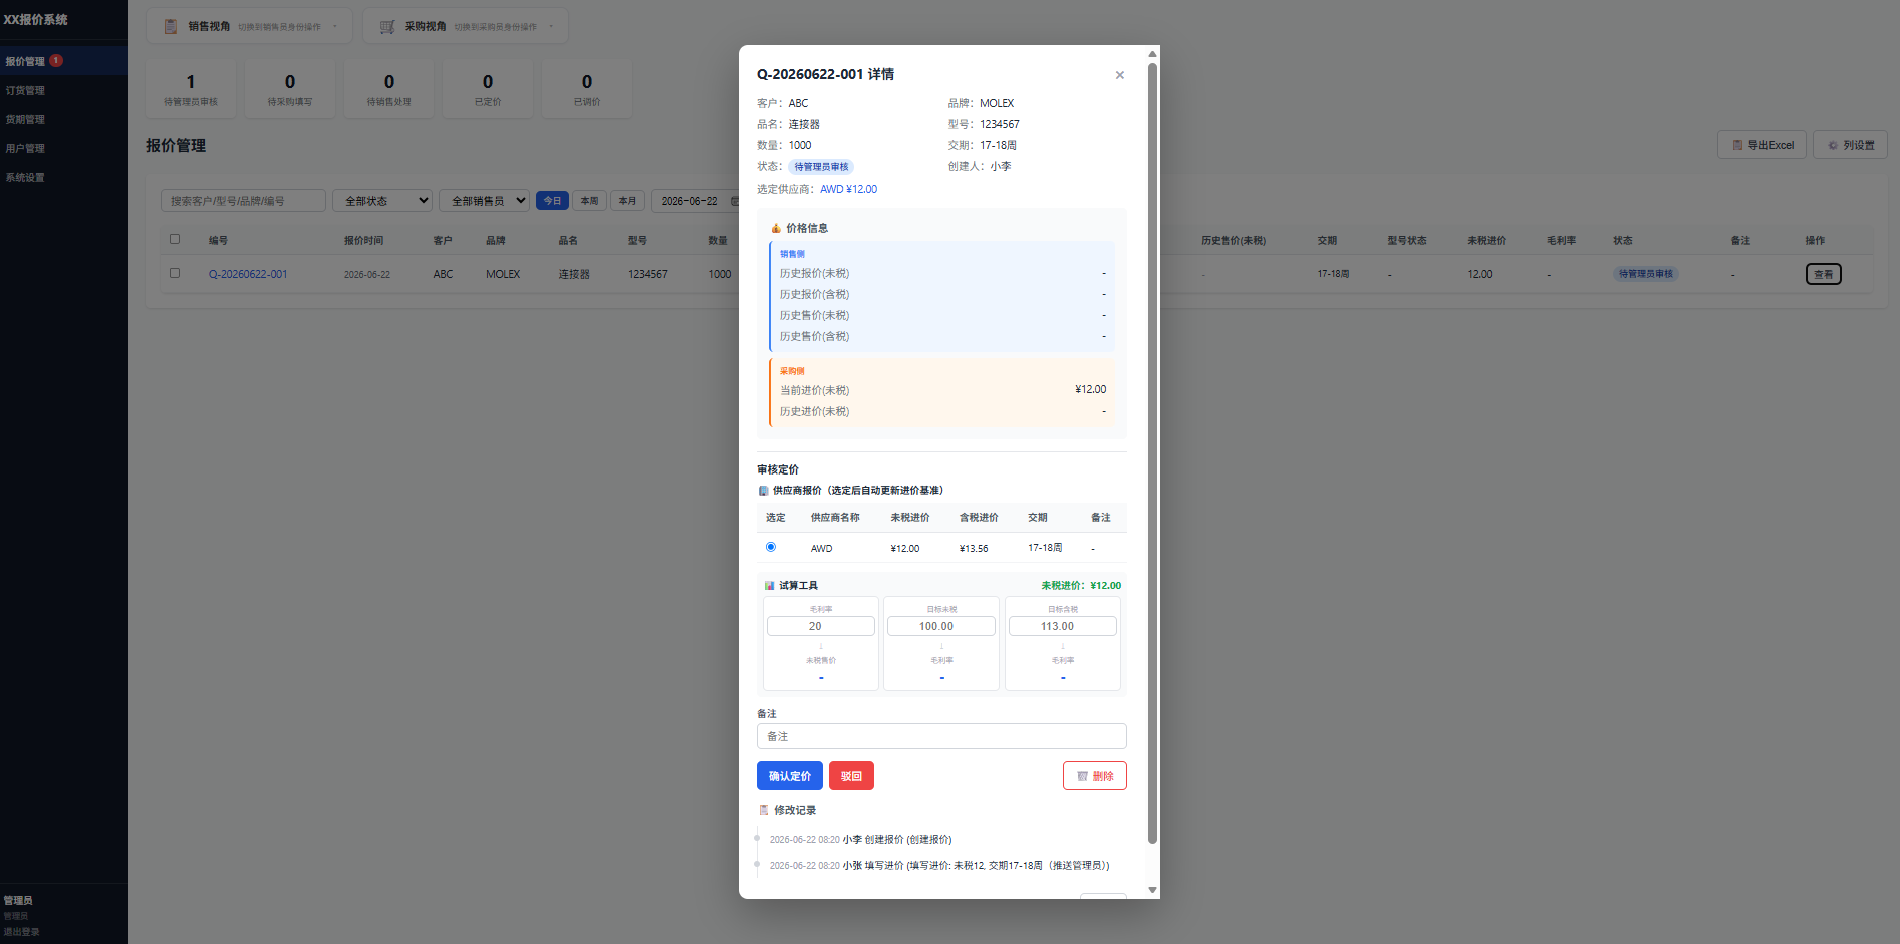This screenshot has width=1900, height=944.
Task: Click the 确认定价 button
Action: click(x=790, y=776)
